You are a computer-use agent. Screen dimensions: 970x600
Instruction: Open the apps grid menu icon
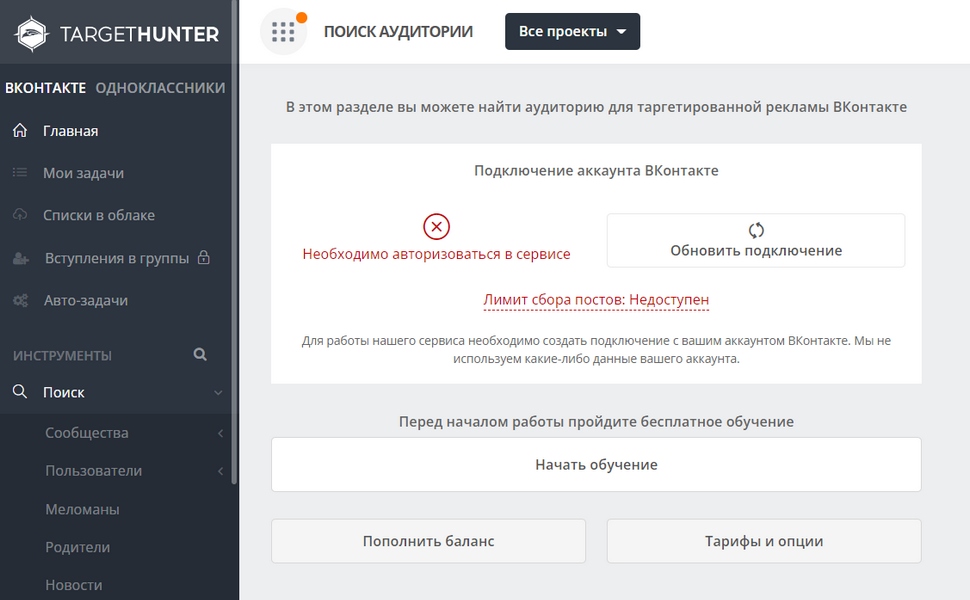(283, 32)
